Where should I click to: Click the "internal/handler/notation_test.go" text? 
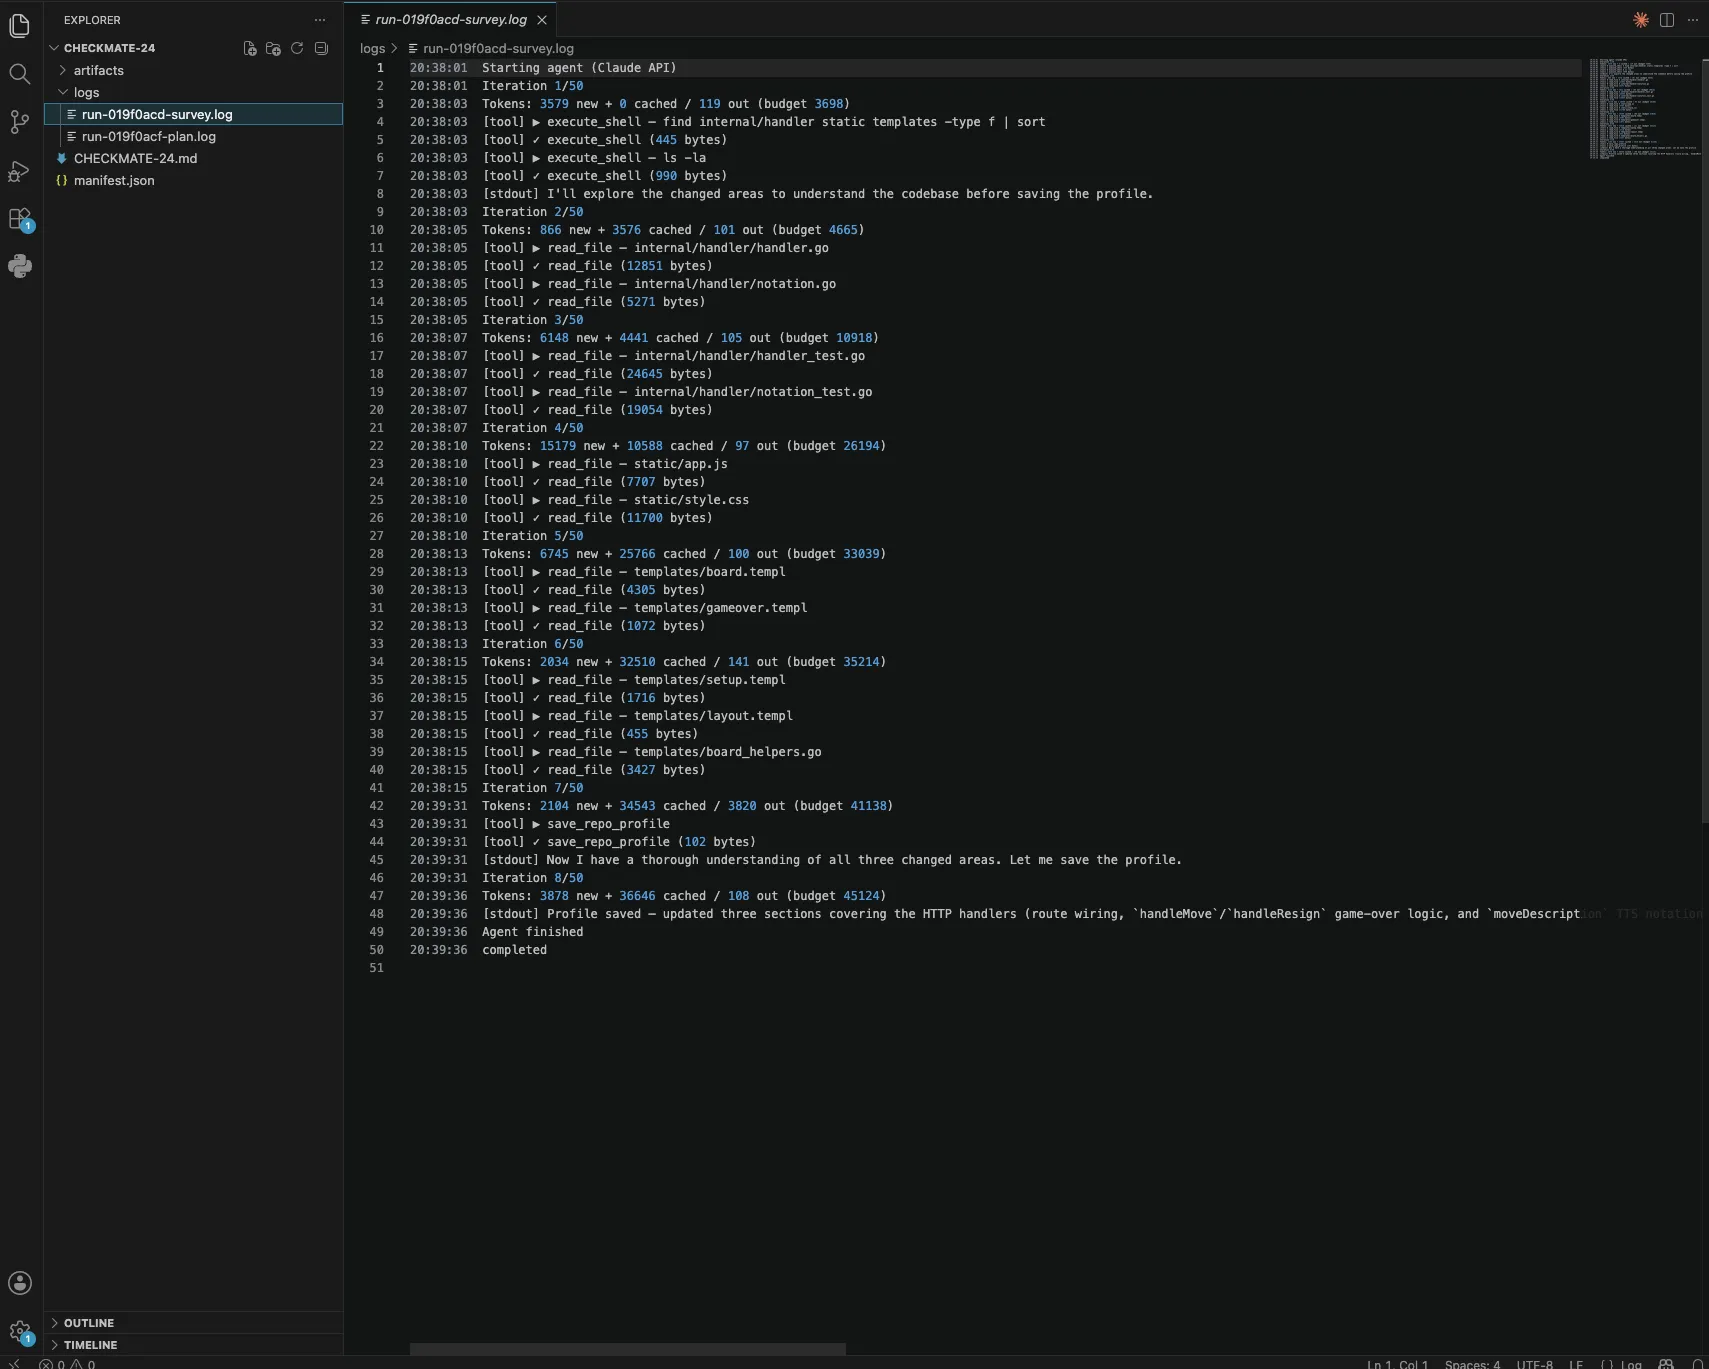pyautogui.click(x=753, y=392)
